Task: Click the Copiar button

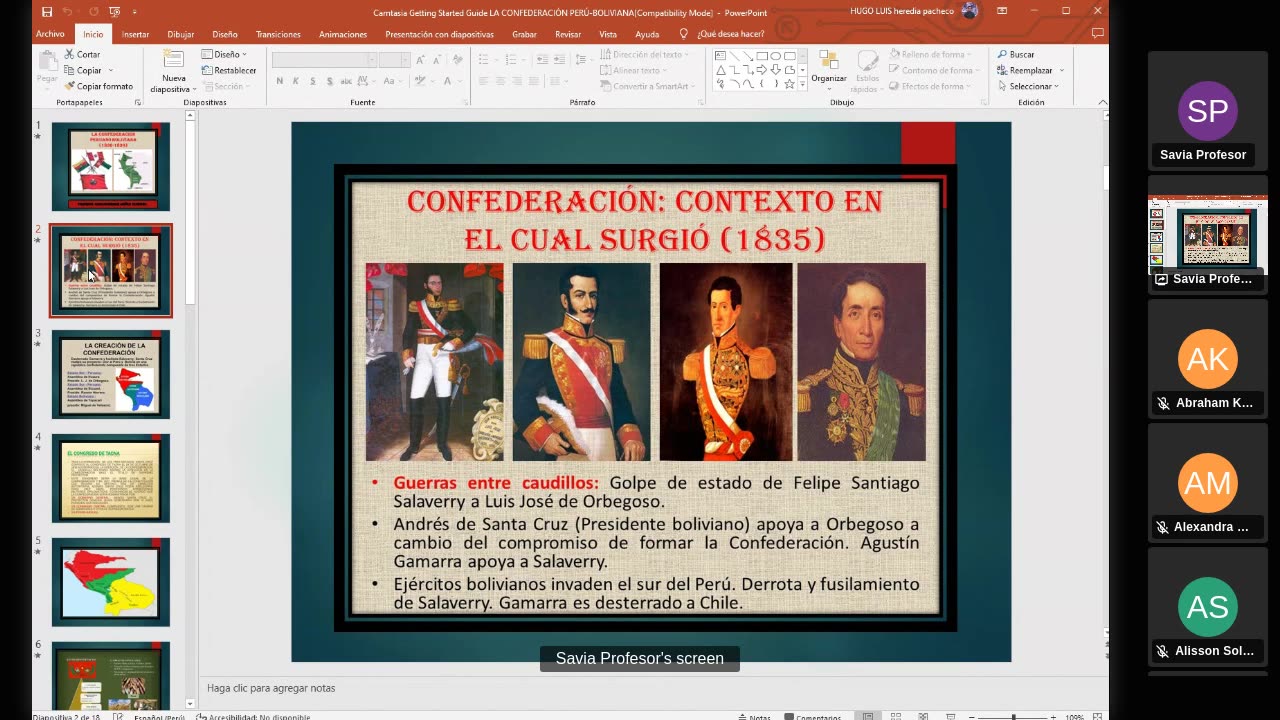Action: tap(83, 70)
